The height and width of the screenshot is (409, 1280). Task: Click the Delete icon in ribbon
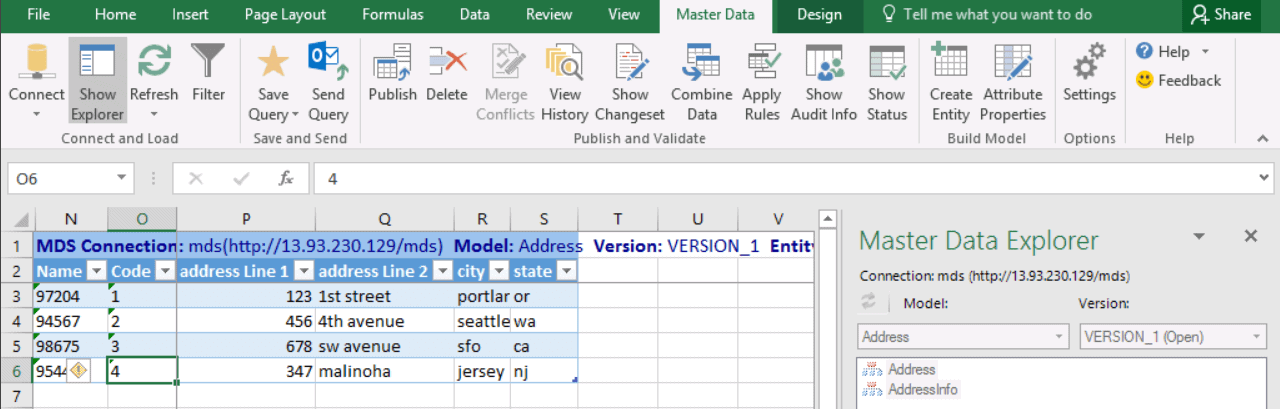pyautogui.click(x=447, y=62)
